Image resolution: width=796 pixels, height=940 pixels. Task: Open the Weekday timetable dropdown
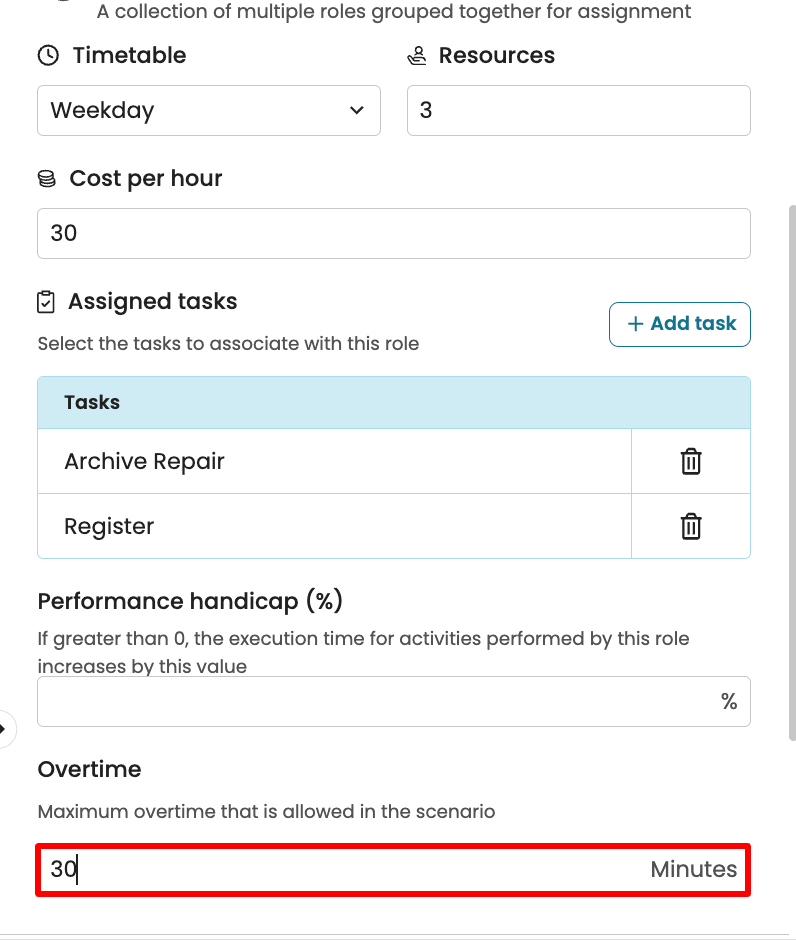tap(208, 110)
